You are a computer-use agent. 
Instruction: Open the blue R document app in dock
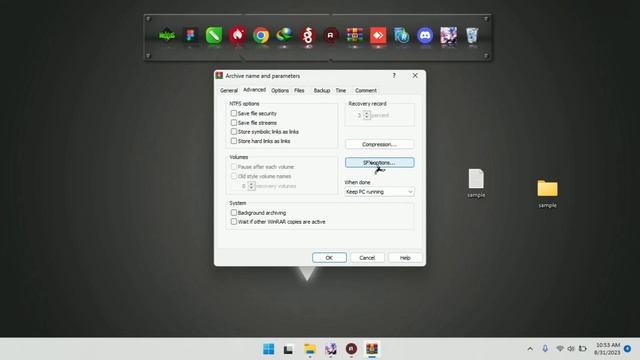coord(402,36)
